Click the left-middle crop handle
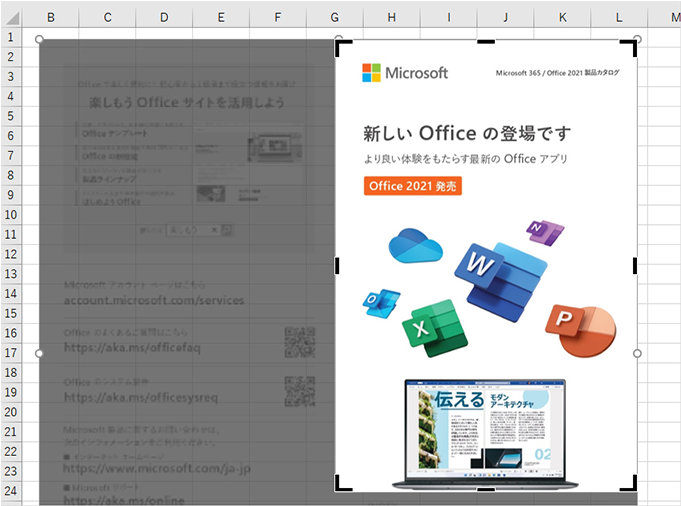The height and width of the screenshot is (506, 681). pos(337,266)
